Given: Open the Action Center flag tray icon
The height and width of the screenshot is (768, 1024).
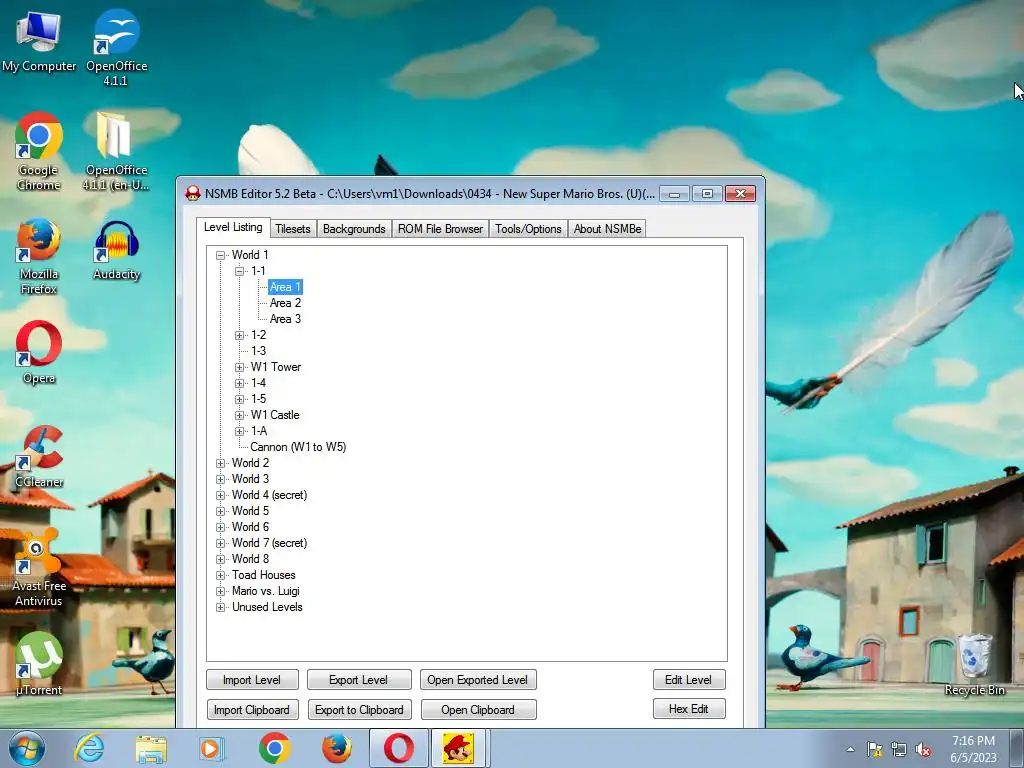Looking at the screenshot, I should click(x=874, y=750).
